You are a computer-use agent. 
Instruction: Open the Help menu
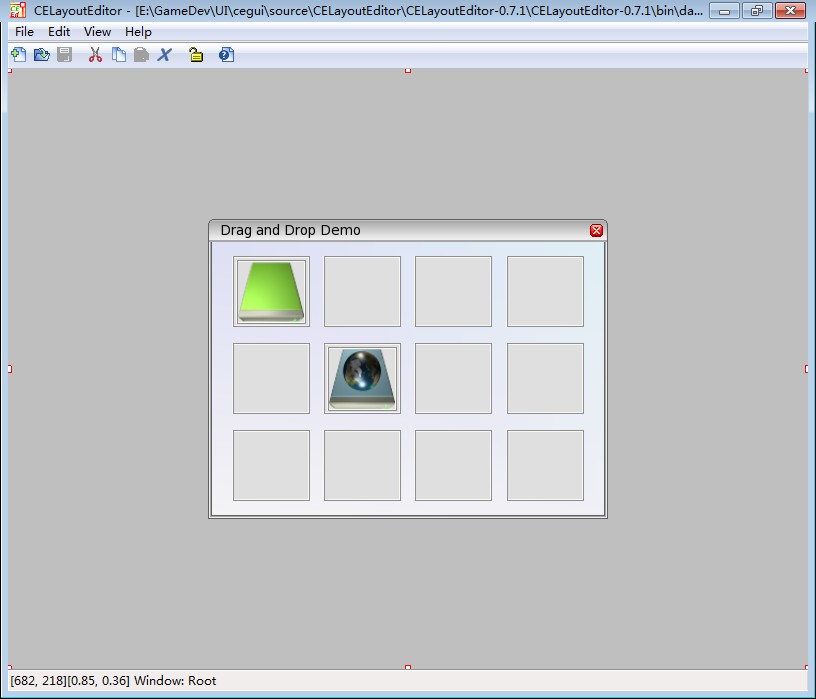click(x=138, y=32)
